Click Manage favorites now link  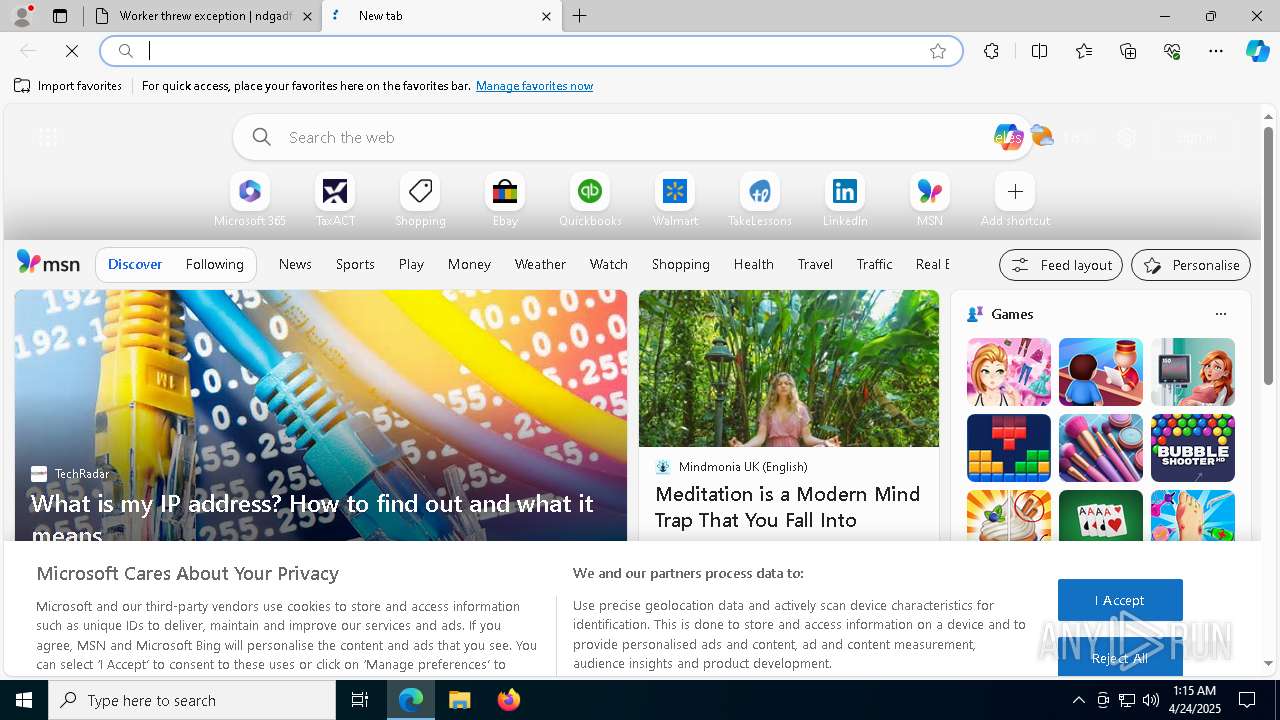click(534, 86)
